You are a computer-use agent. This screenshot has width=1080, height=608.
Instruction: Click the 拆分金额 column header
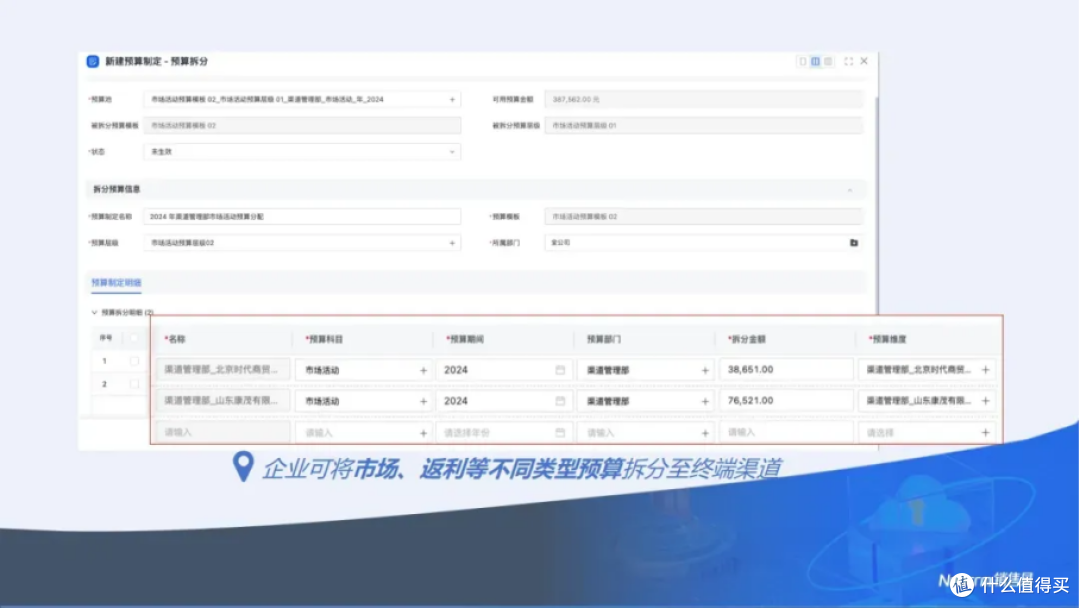tap(747, 339)
